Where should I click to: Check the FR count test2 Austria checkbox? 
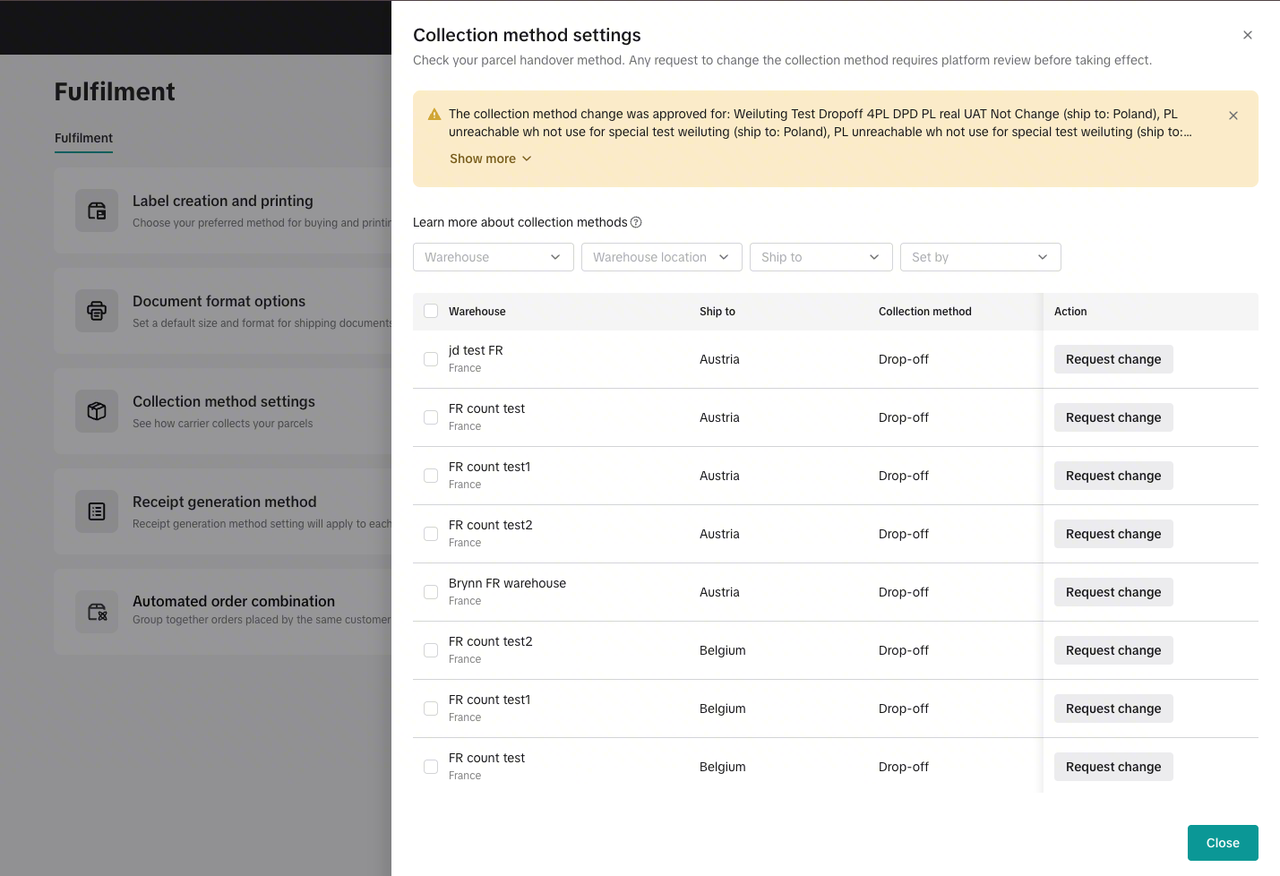[431, 534]
